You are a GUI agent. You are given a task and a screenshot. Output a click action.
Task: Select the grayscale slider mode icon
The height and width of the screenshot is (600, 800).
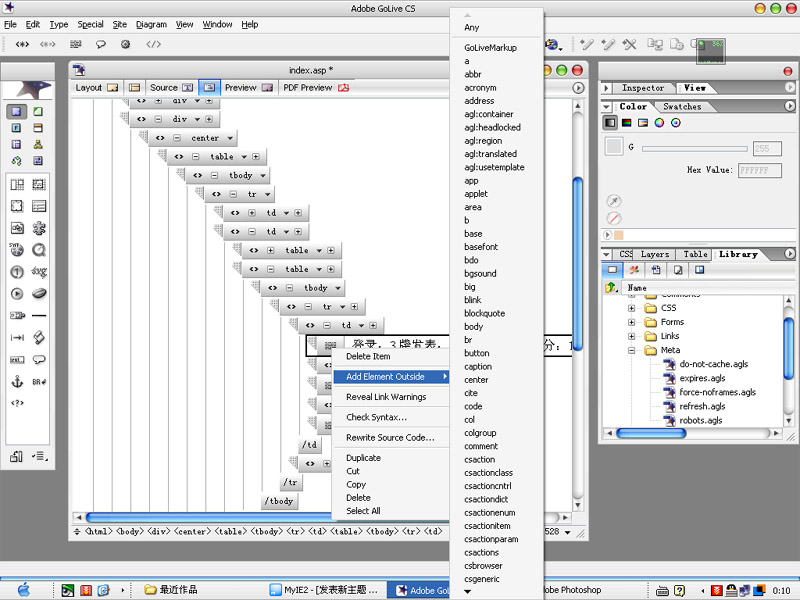coord(610,123)
